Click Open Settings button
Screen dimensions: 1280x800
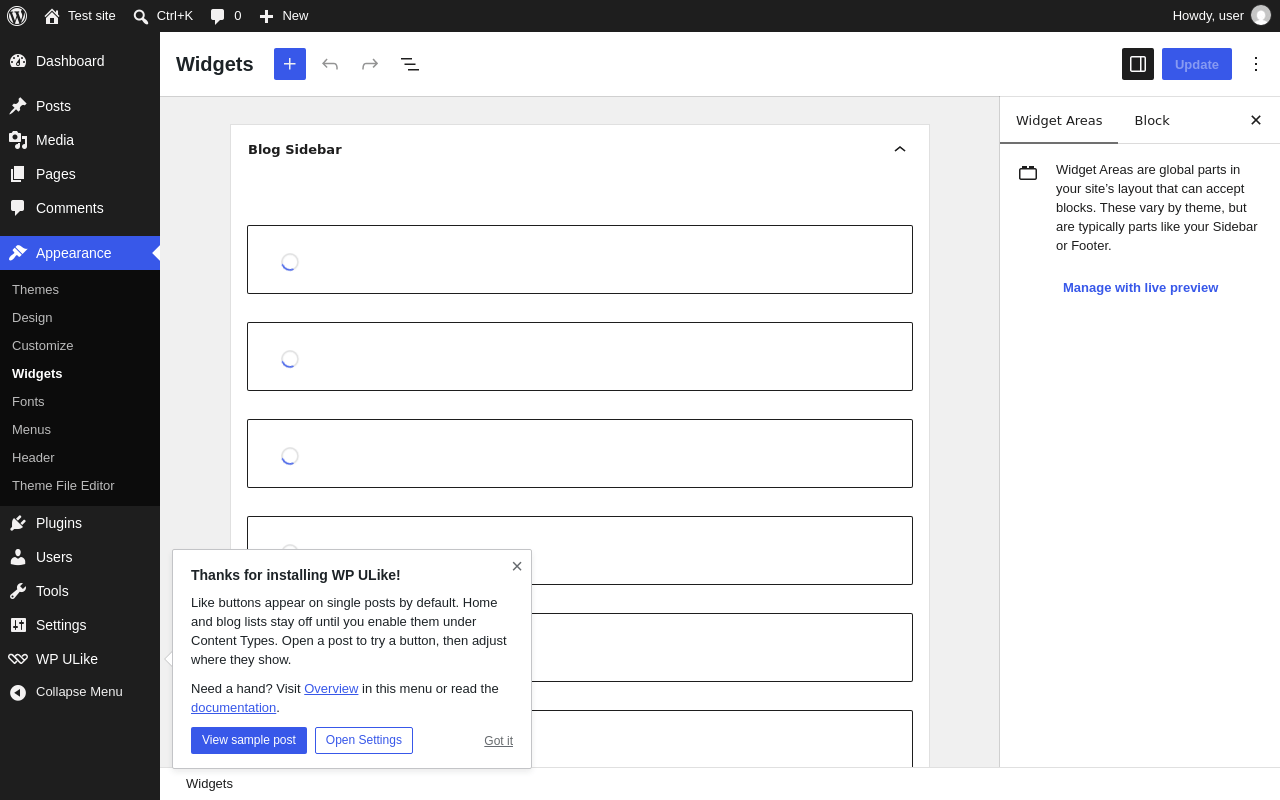tap(364, 740)
